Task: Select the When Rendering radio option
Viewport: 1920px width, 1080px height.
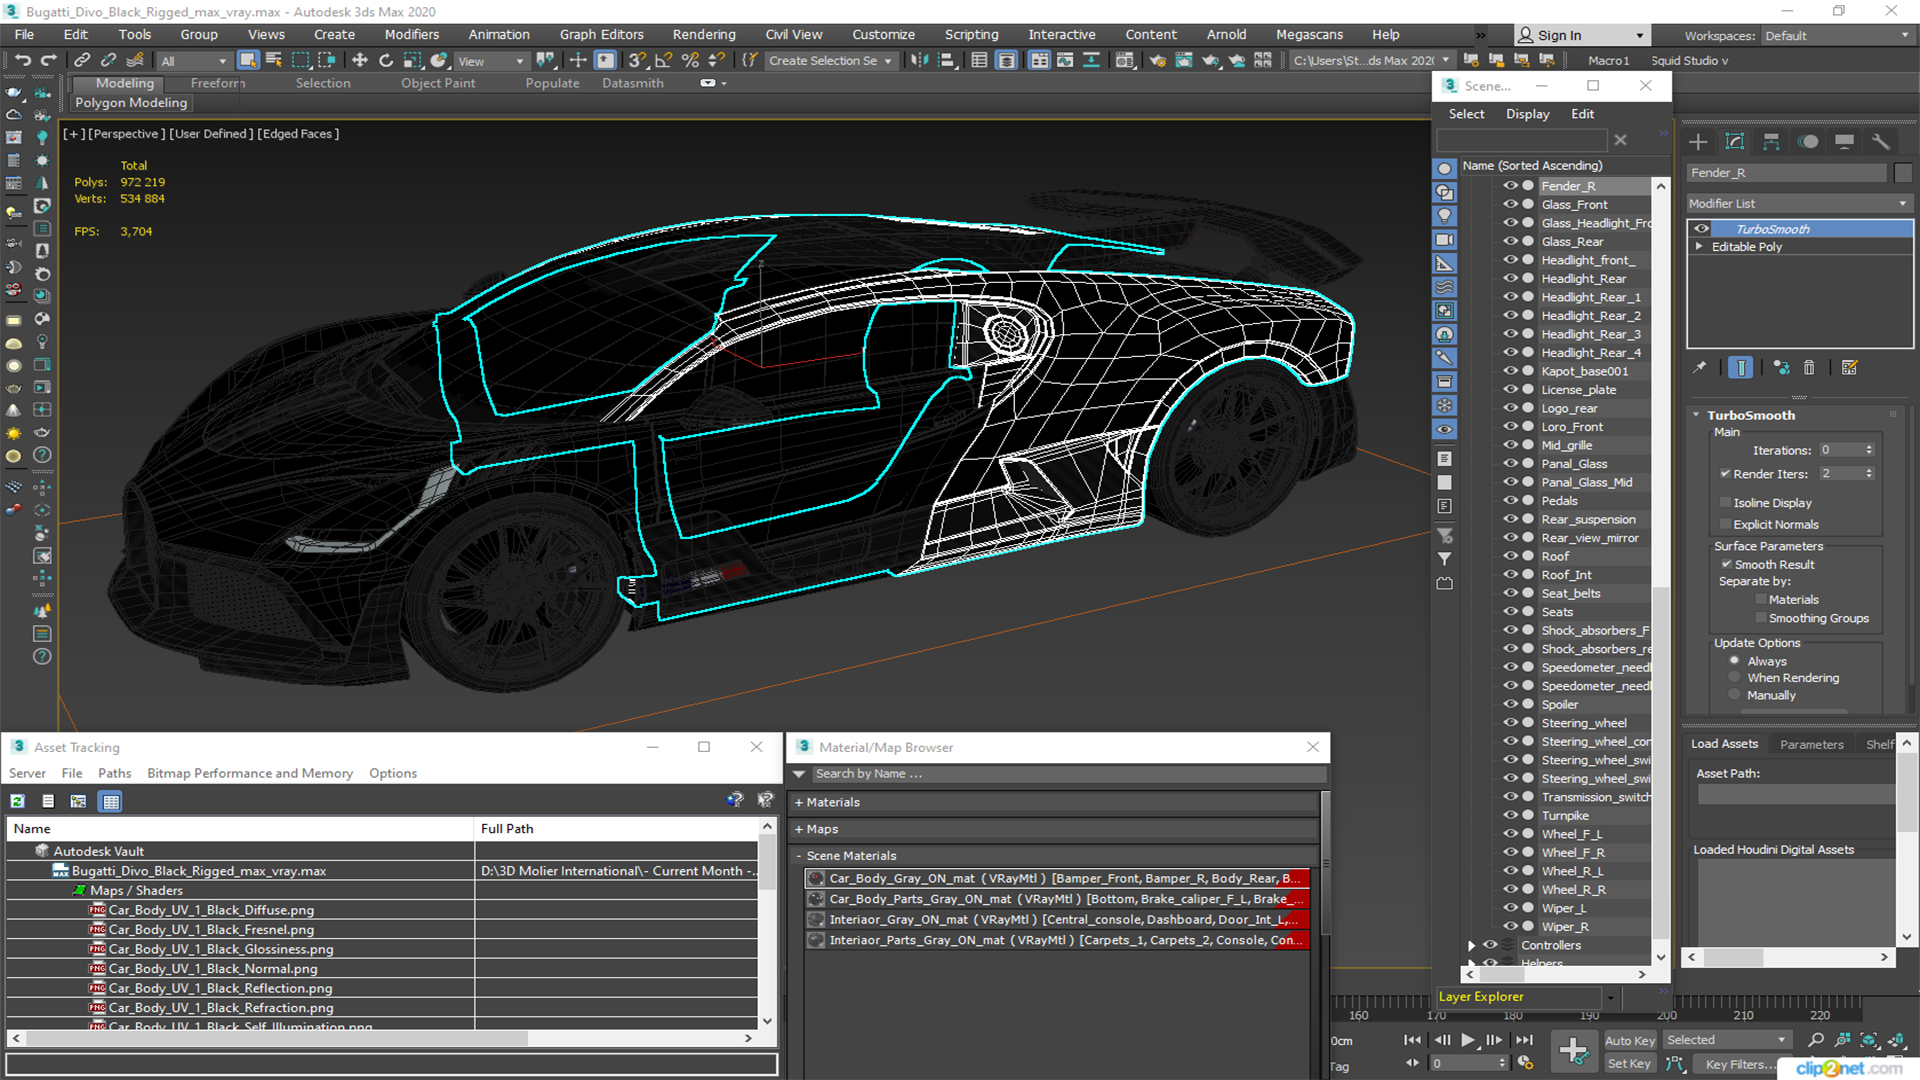Action: tap(1734, 677)
